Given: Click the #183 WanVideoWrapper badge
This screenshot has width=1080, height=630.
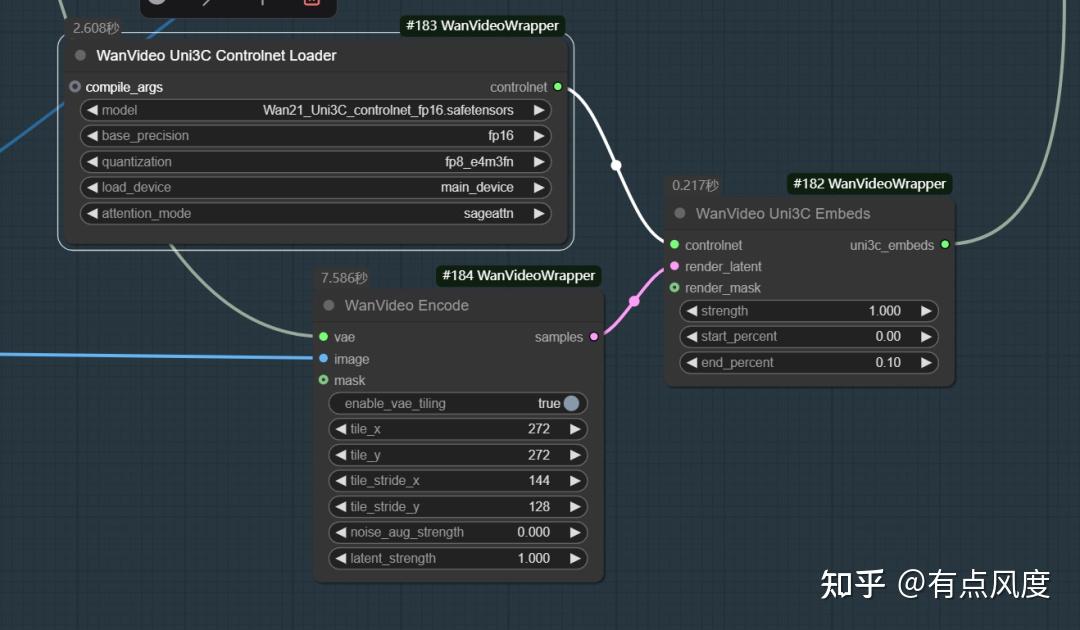Looking at the screenshot, I should click(483, 25).
